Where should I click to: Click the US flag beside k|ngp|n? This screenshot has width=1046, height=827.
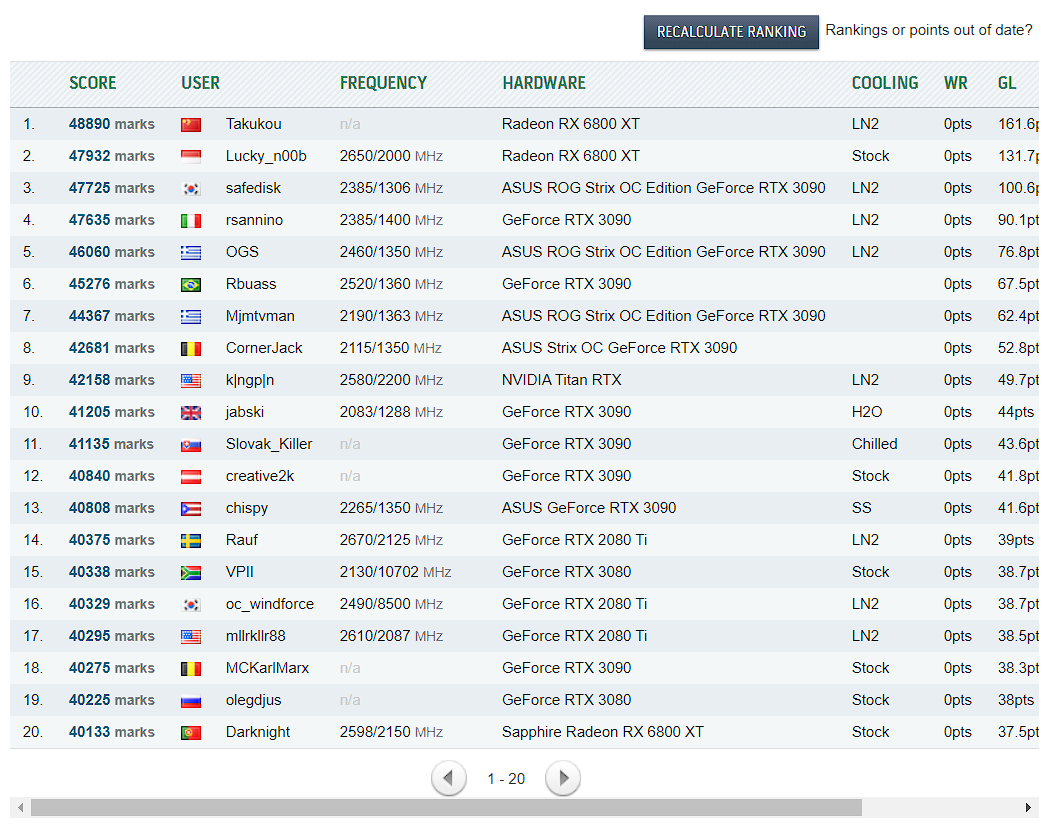pos(191,381)
